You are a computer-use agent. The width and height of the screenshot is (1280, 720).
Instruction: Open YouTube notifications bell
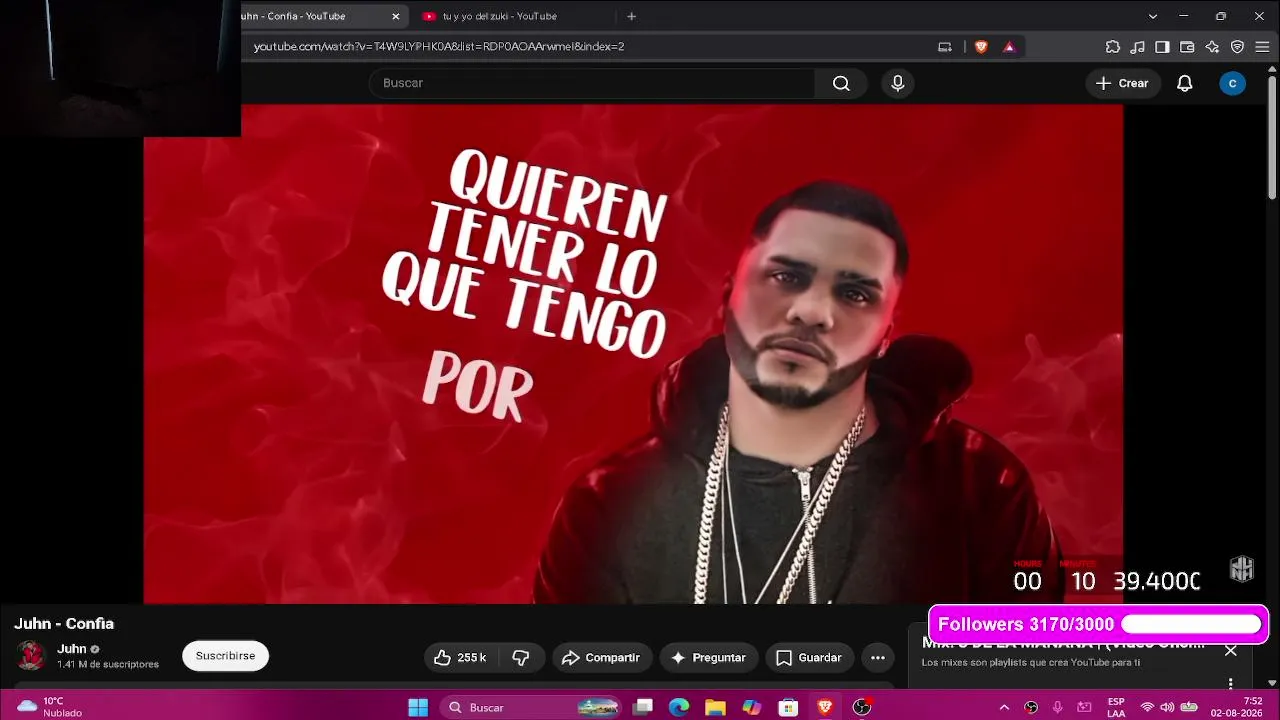click(x=1184, y=83)
